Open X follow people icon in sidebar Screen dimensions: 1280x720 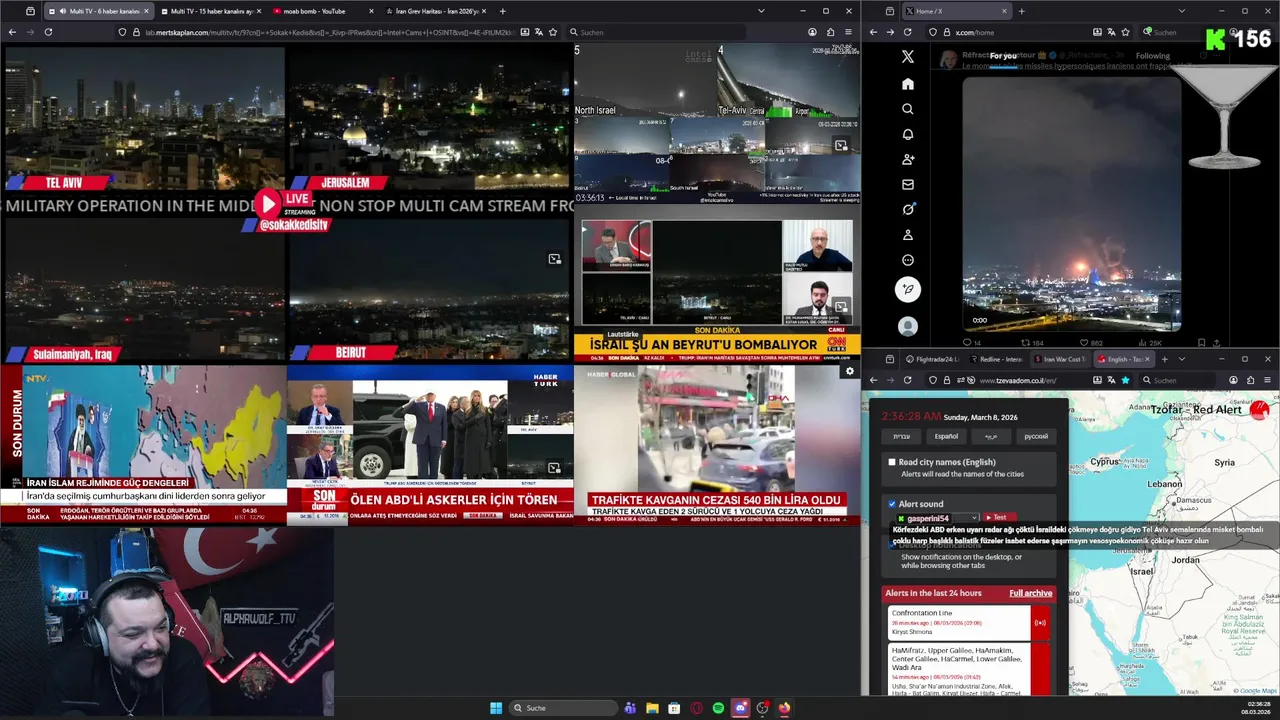908,159
